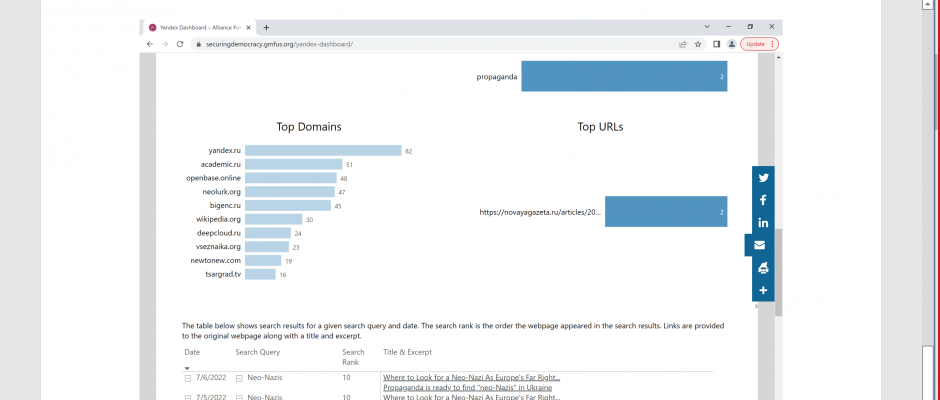The width and height of the screenshot is (940, 400).
Task: Share this page on Facebook
Action: pos(763,200)
